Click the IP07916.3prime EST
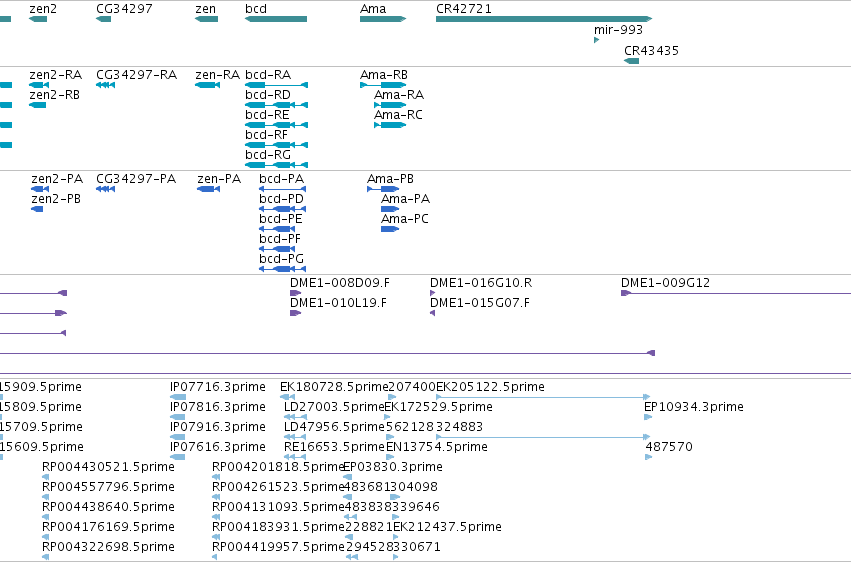The width and height of the screenshot is (851, 562). tap(177, 437)
